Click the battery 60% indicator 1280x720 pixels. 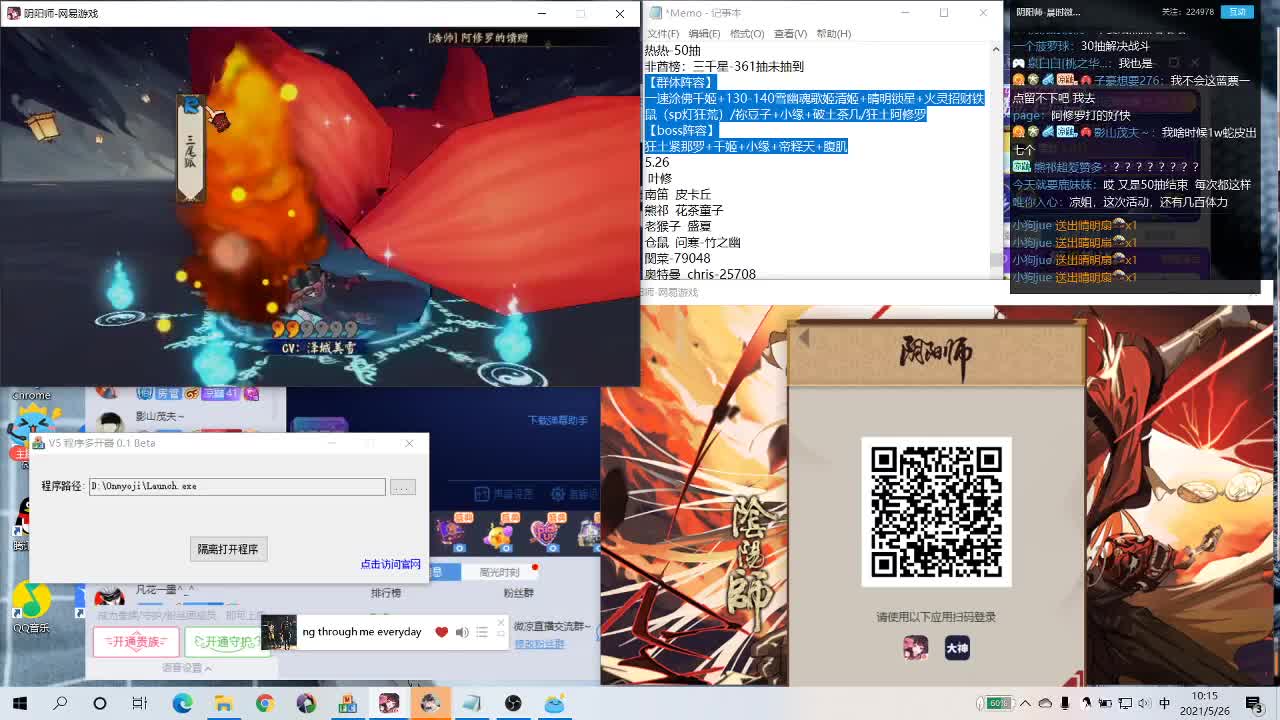(x=997, y=703)
